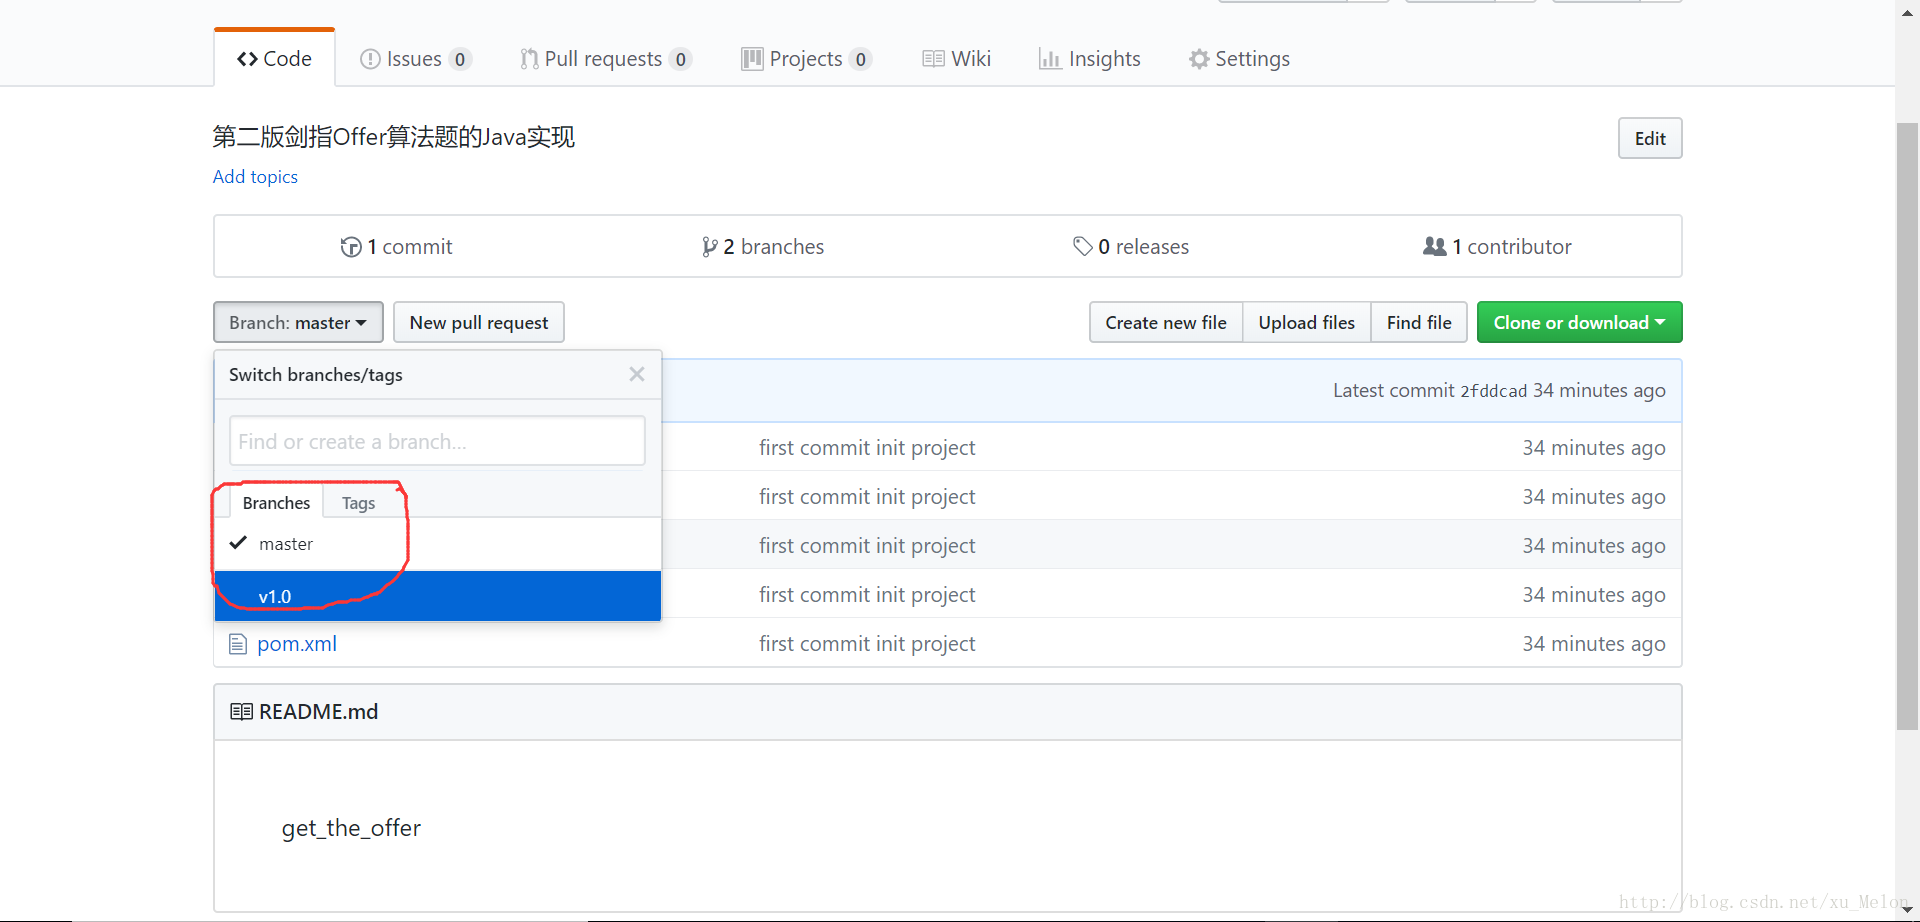View the 1 commit history link
1920x922 pixels.
point(396,247)
